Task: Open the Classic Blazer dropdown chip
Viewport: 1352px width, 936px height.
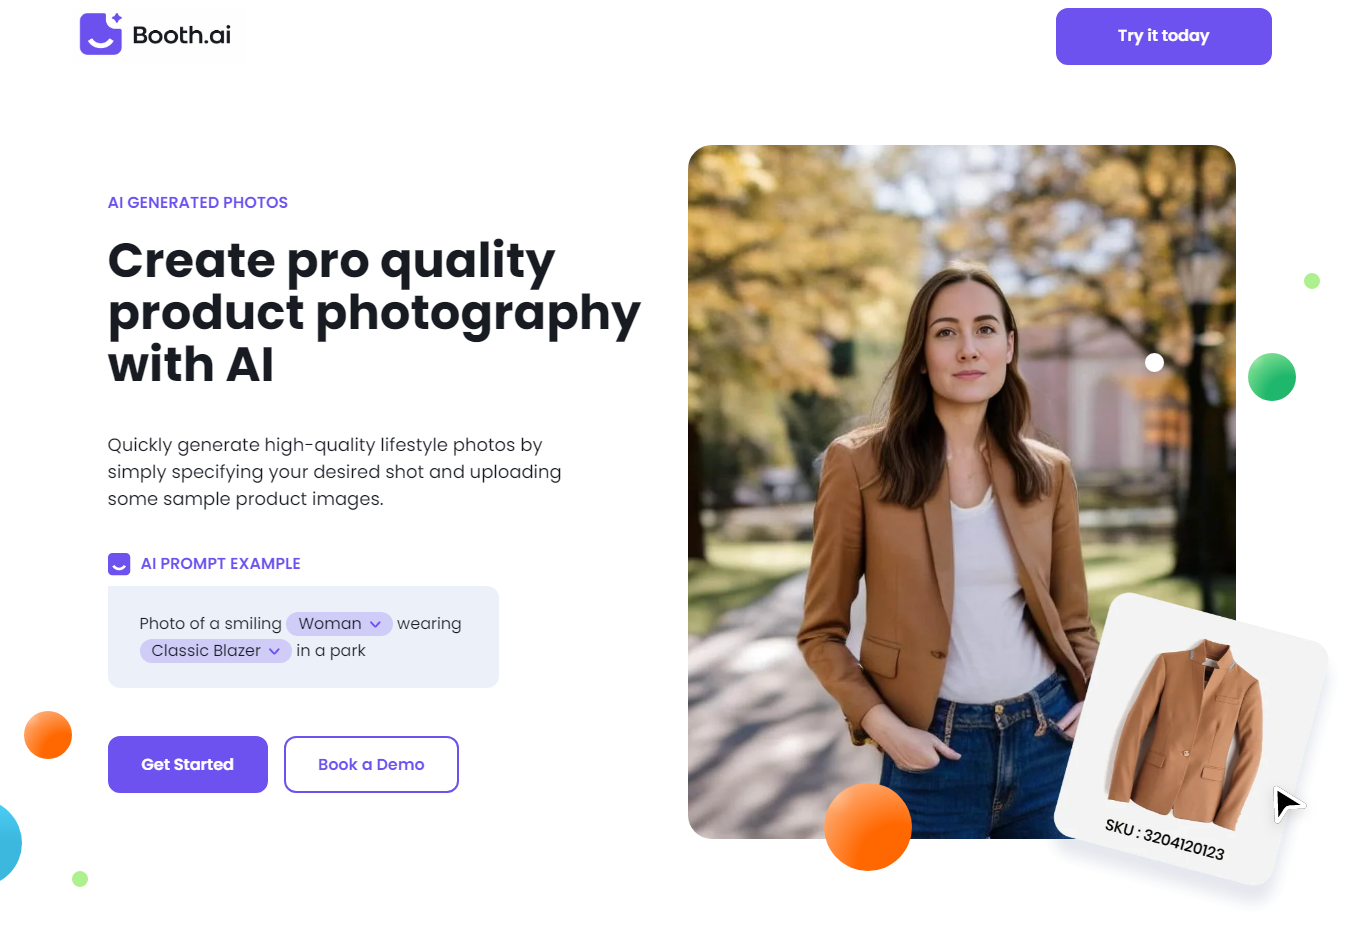Action: (x=215, y=651)
